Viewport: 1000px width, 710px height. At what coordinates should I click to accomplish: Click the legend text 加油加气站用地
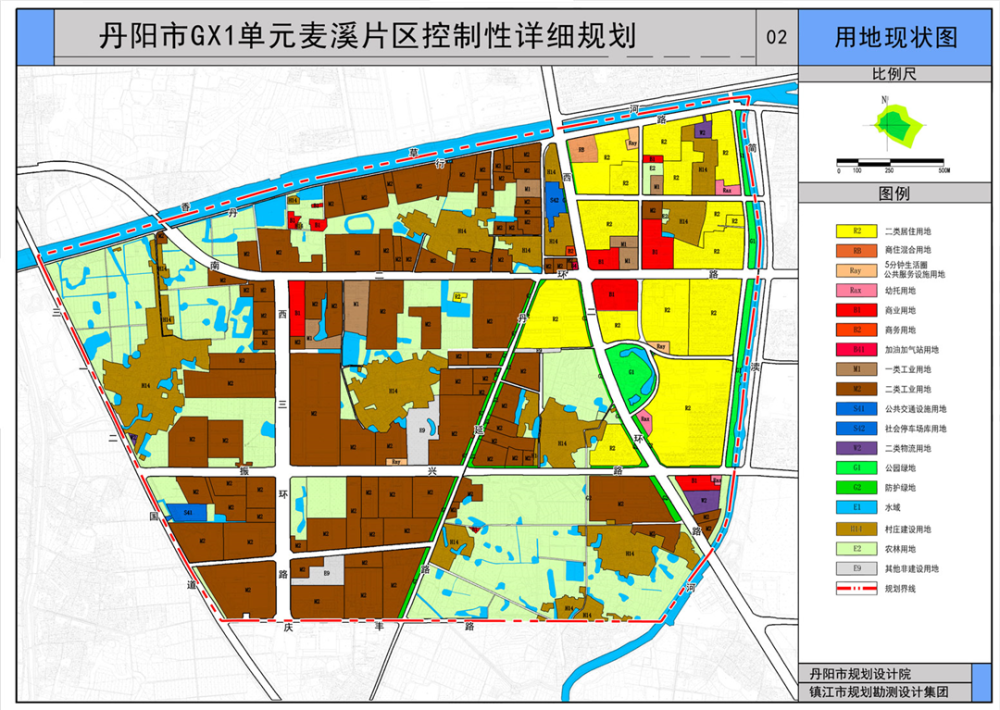(x=911, y=350)
